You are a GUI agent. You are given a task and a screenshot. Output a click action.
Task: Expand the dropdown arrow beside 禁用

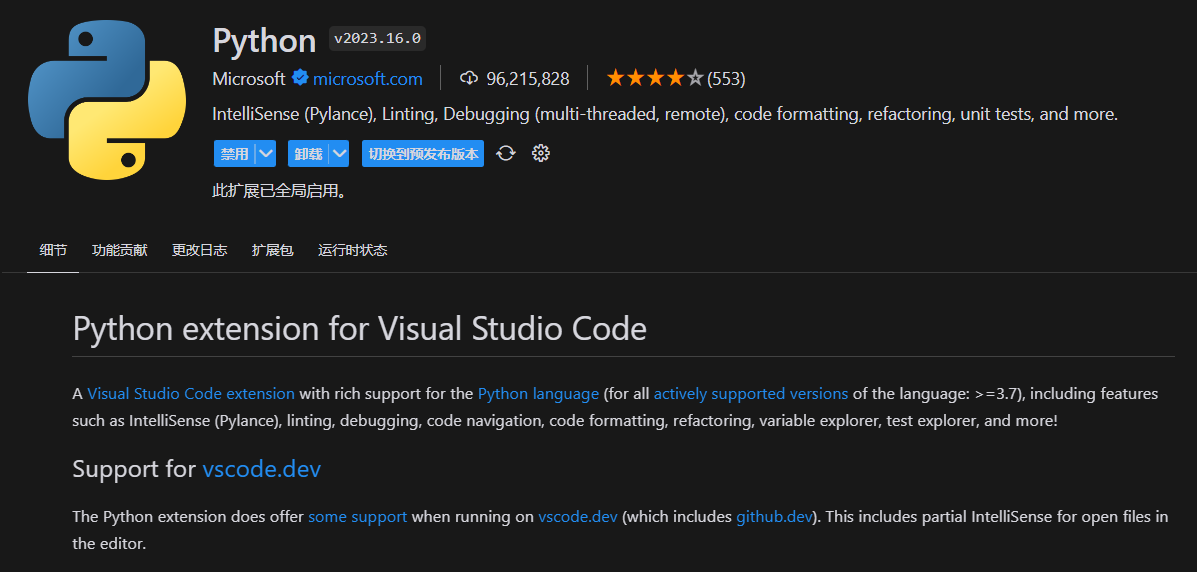point(266,154)
